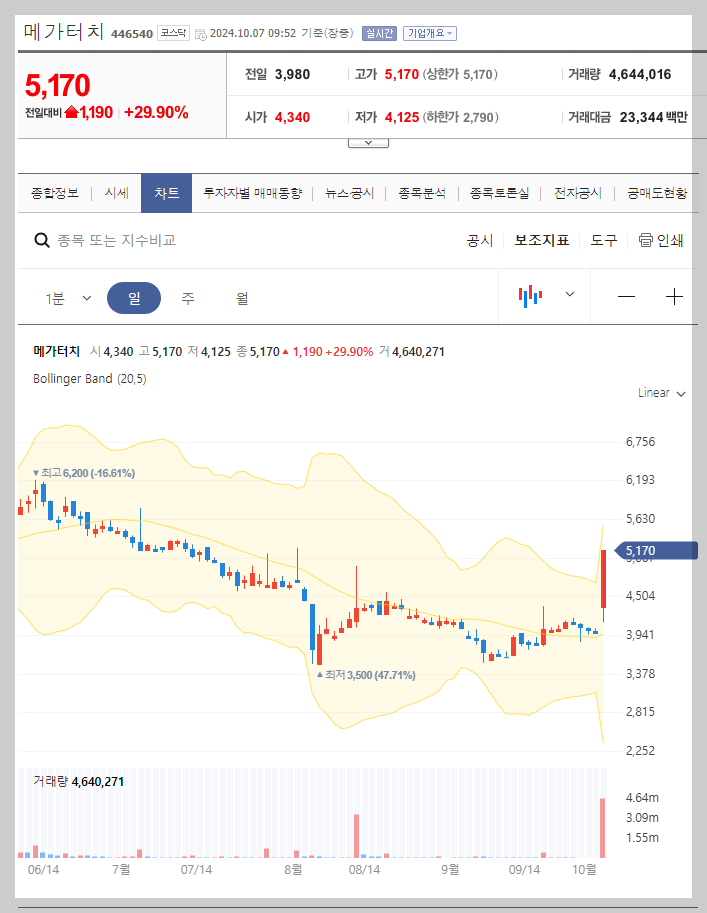The image size is (707, 913).
Task: Switch chart timeframe to 월 (monthly)
Action: click(x=240, y=297)
